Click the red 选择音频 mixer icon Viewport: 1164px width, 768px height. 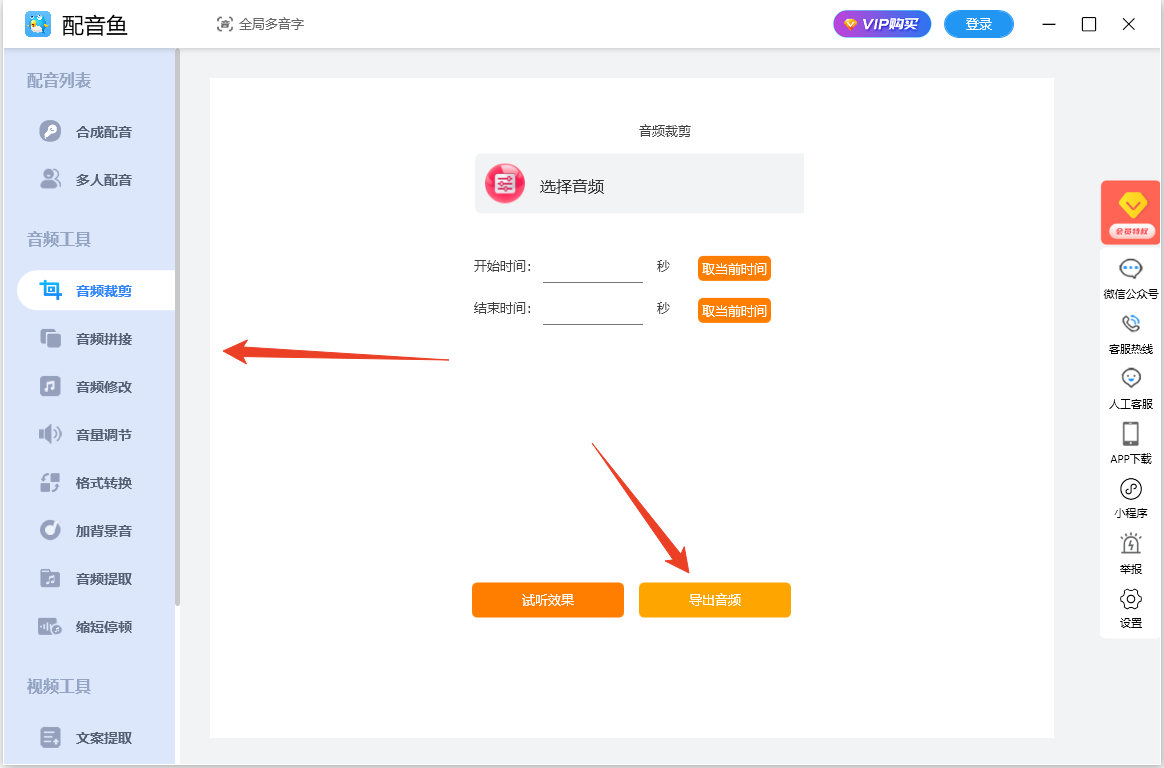505,183
